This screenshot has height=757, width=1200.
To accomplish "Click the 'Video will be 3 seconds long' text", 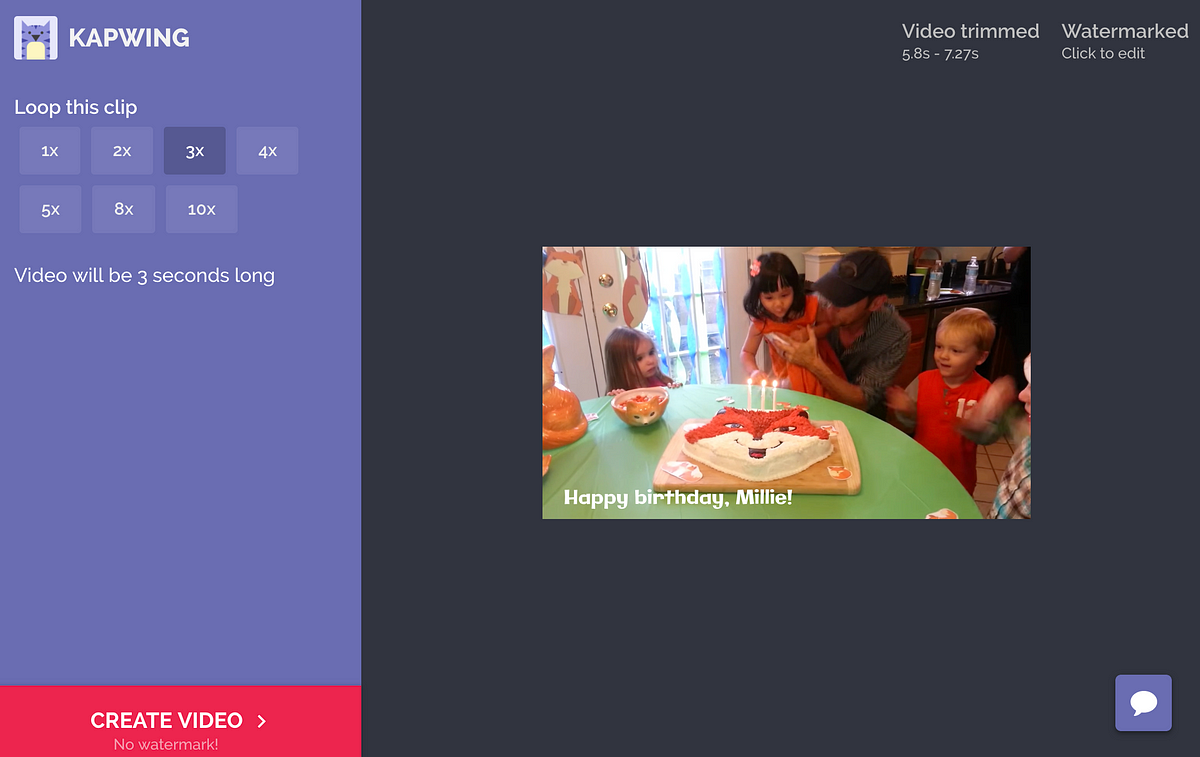I will point(144,275).
